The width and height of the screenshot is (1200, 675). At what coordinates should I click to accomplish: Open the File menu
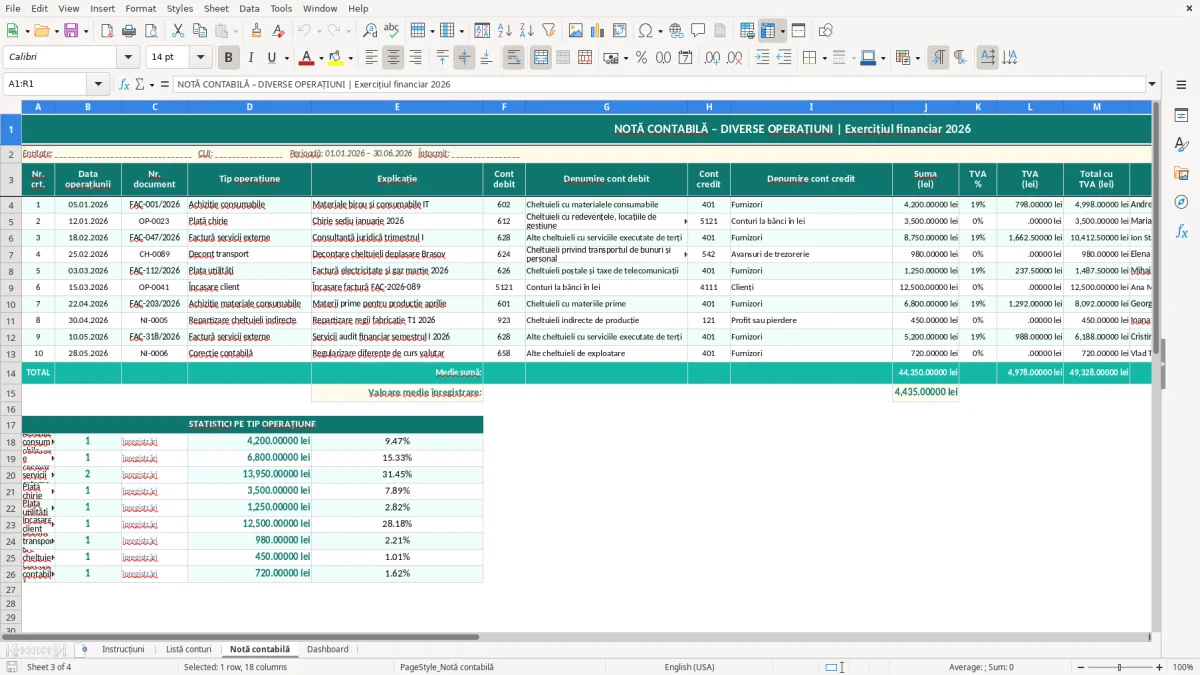pyautogui.click(x=12, y=8)
